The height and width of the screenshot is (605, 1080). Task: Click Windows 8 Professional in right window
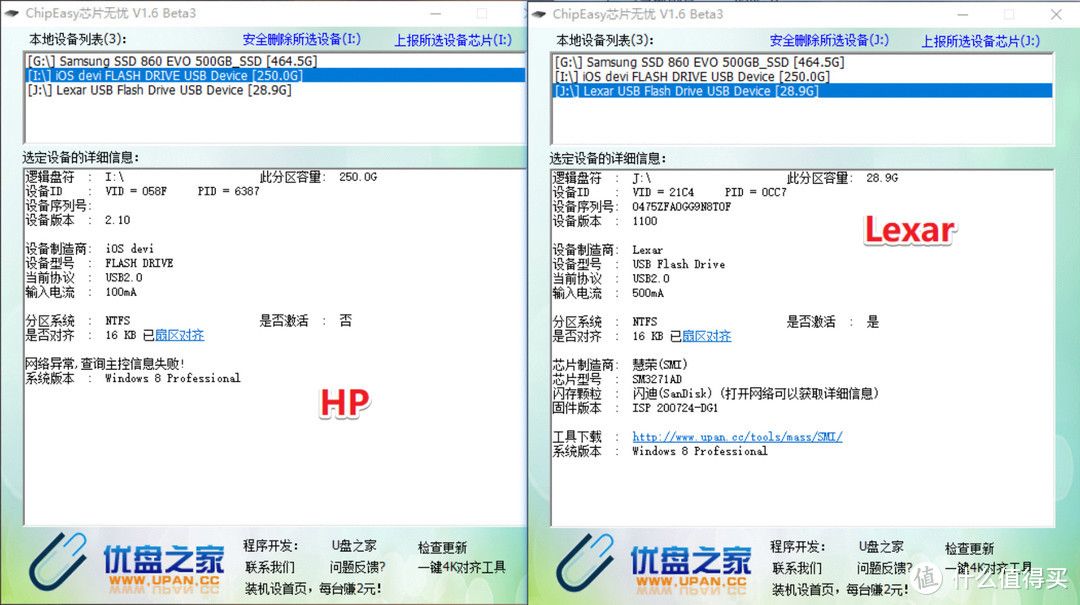coord(699,451)
